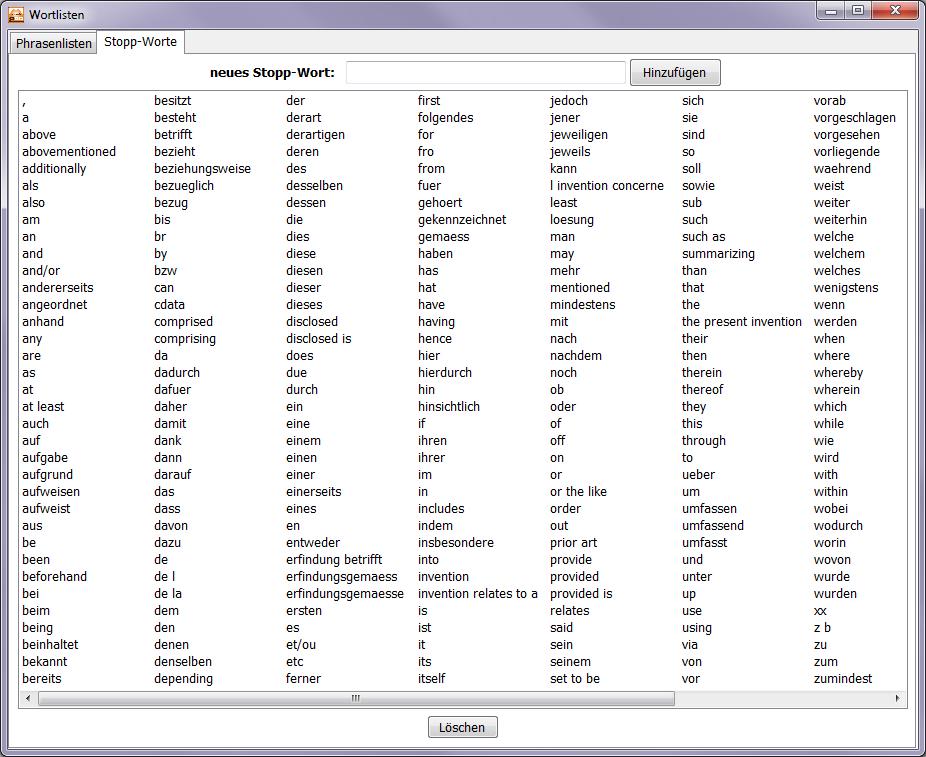Select the stop word 'wenigstens'
This screenshot has width=926, height=757.
point(846,288)
